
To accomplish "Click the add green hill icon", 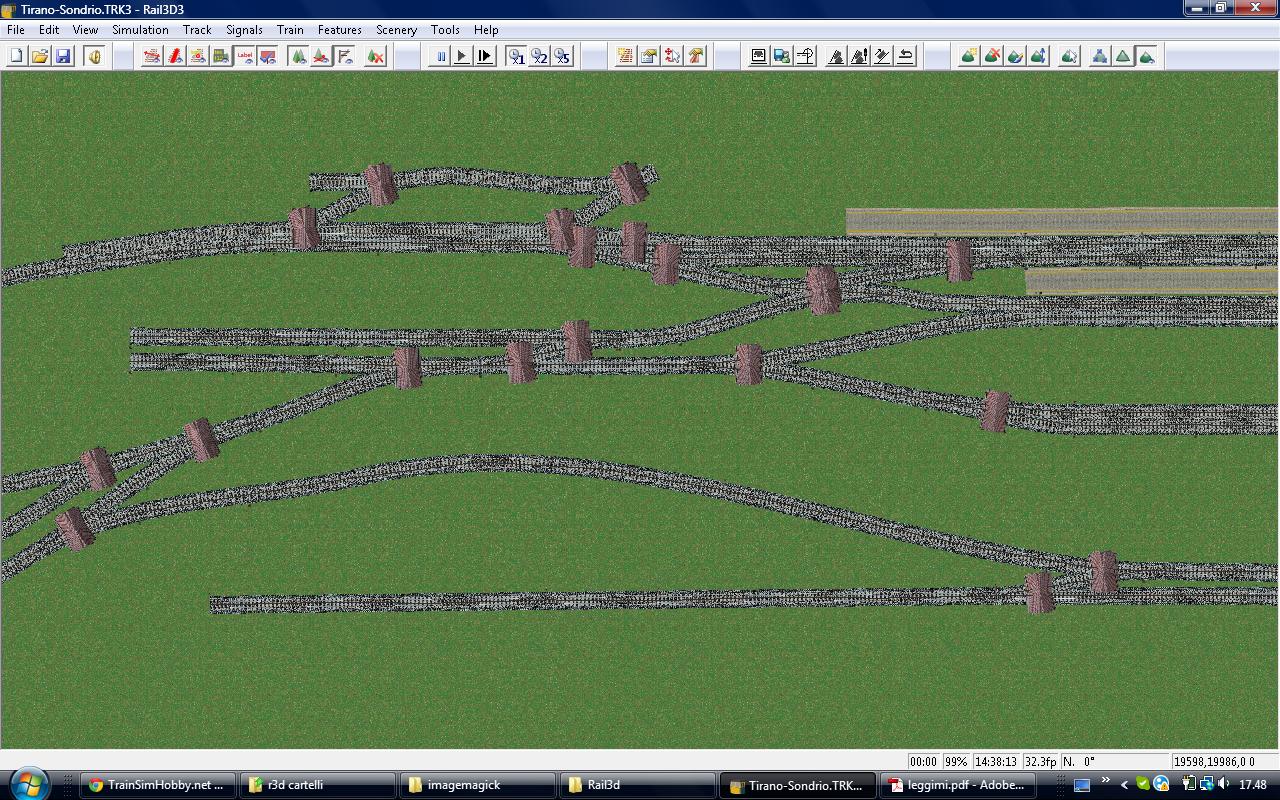I will pyautogui.click(x=969, y=56).
